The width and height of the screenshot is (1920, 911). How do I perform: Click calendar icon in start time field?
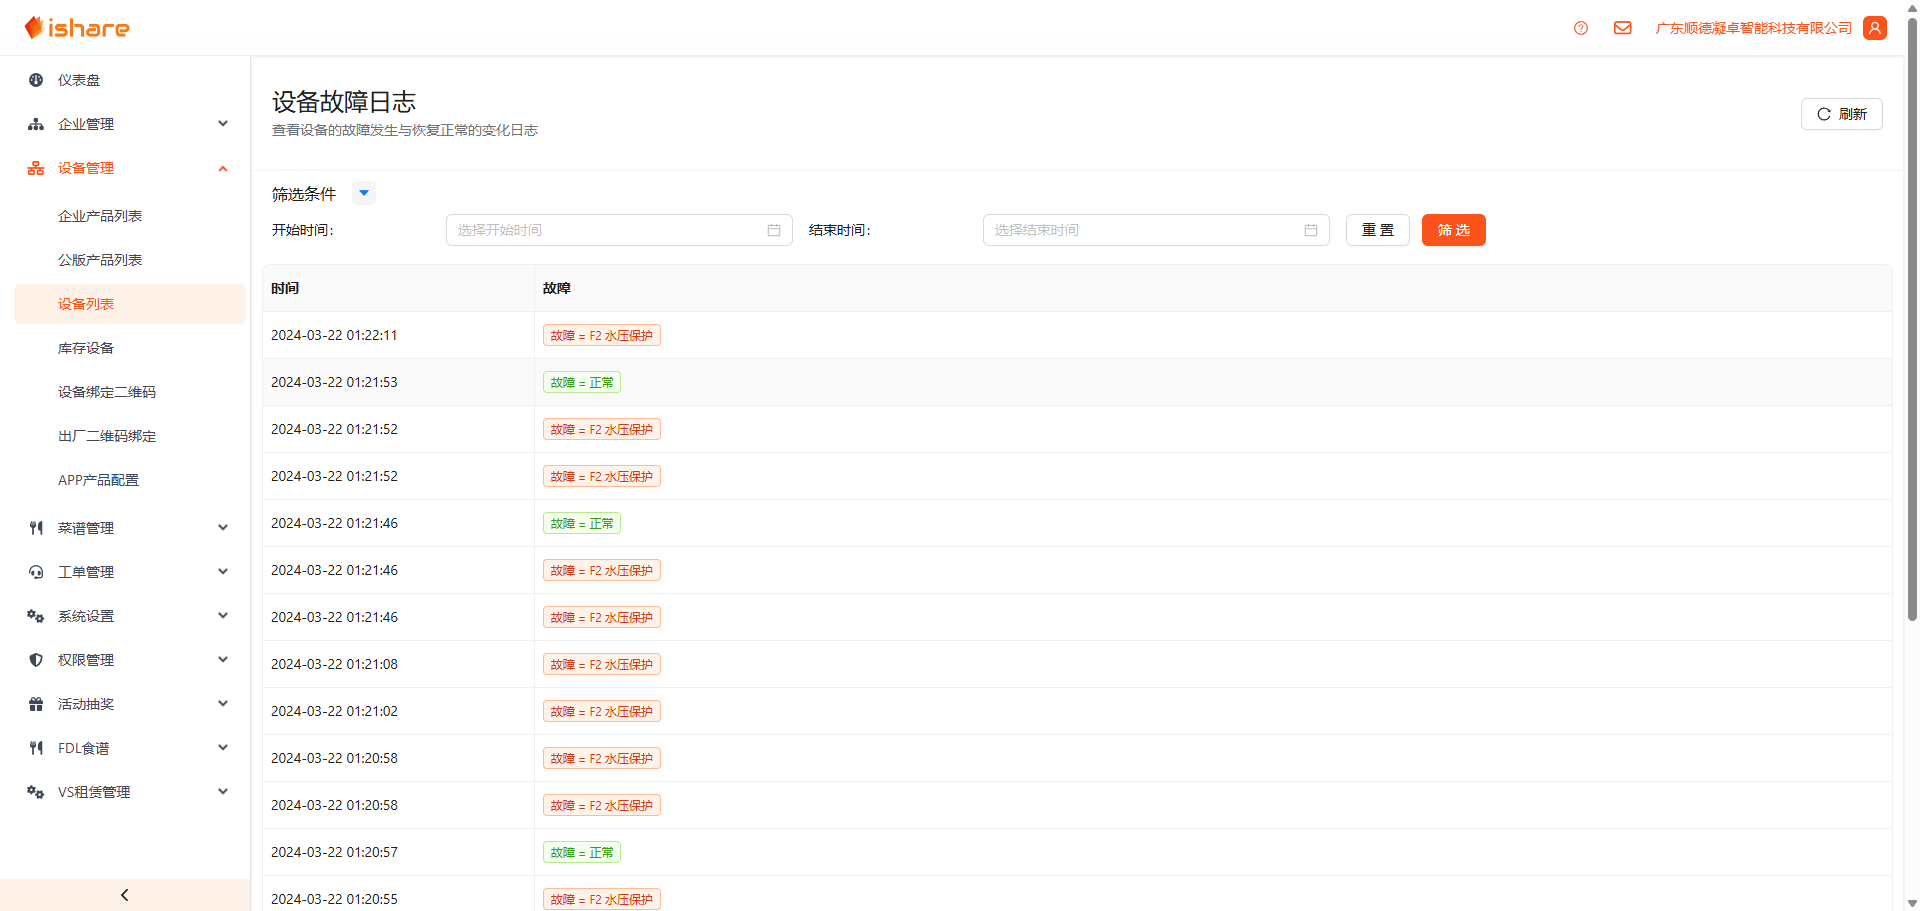(x=773, y=230)
